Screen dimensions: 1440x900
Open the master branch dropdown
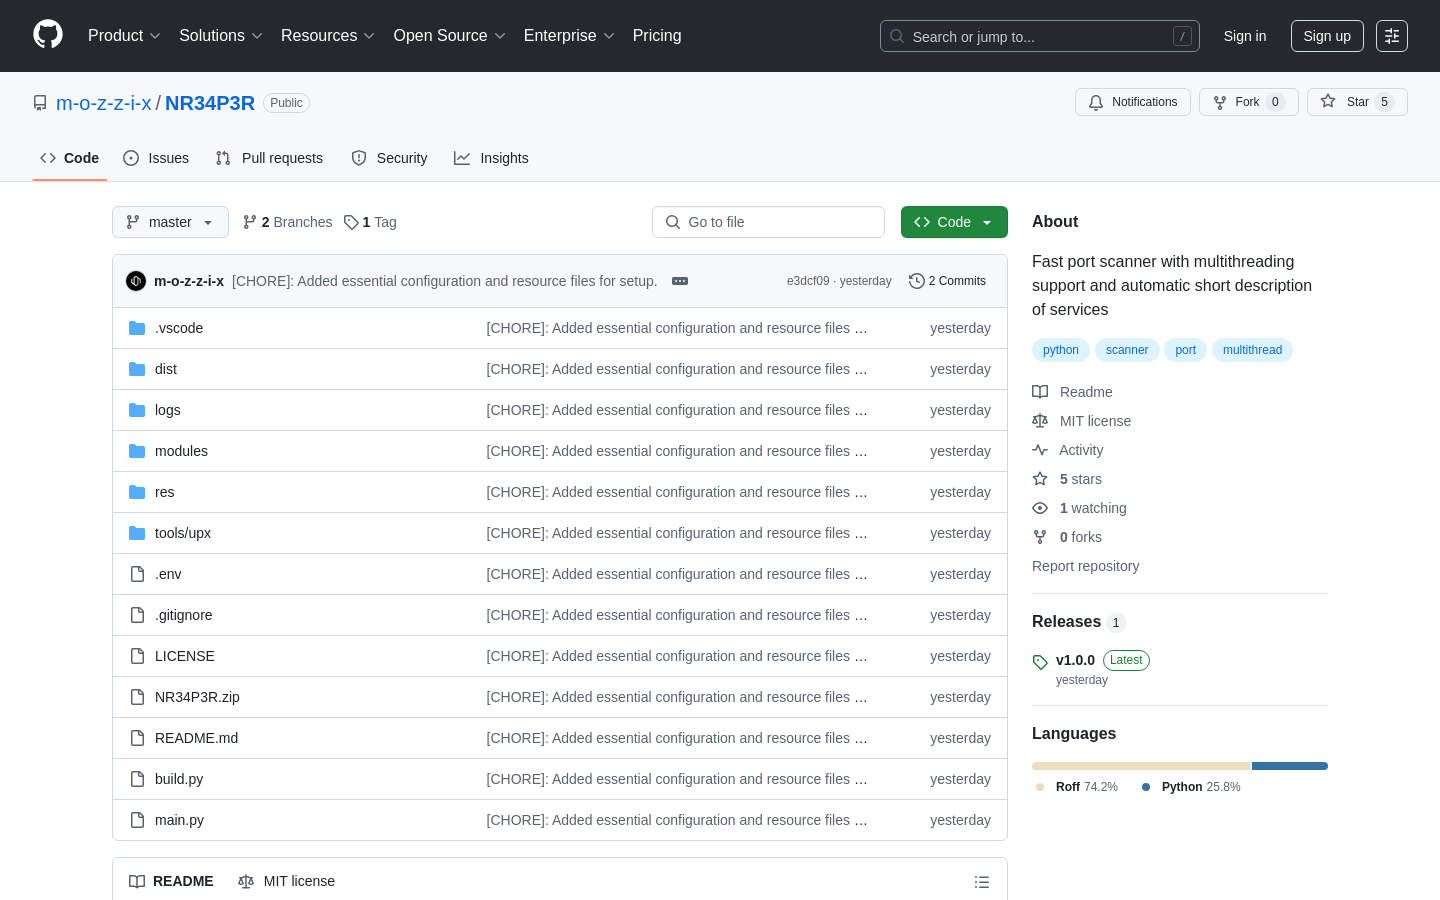(x=170, y=222)
